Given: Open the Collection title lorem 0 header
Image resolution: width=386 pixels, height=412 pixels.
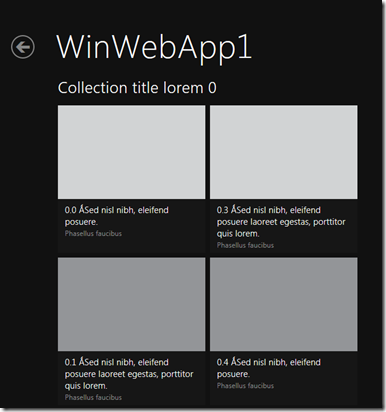Looking at the screenshot, I should click(137, 88).
